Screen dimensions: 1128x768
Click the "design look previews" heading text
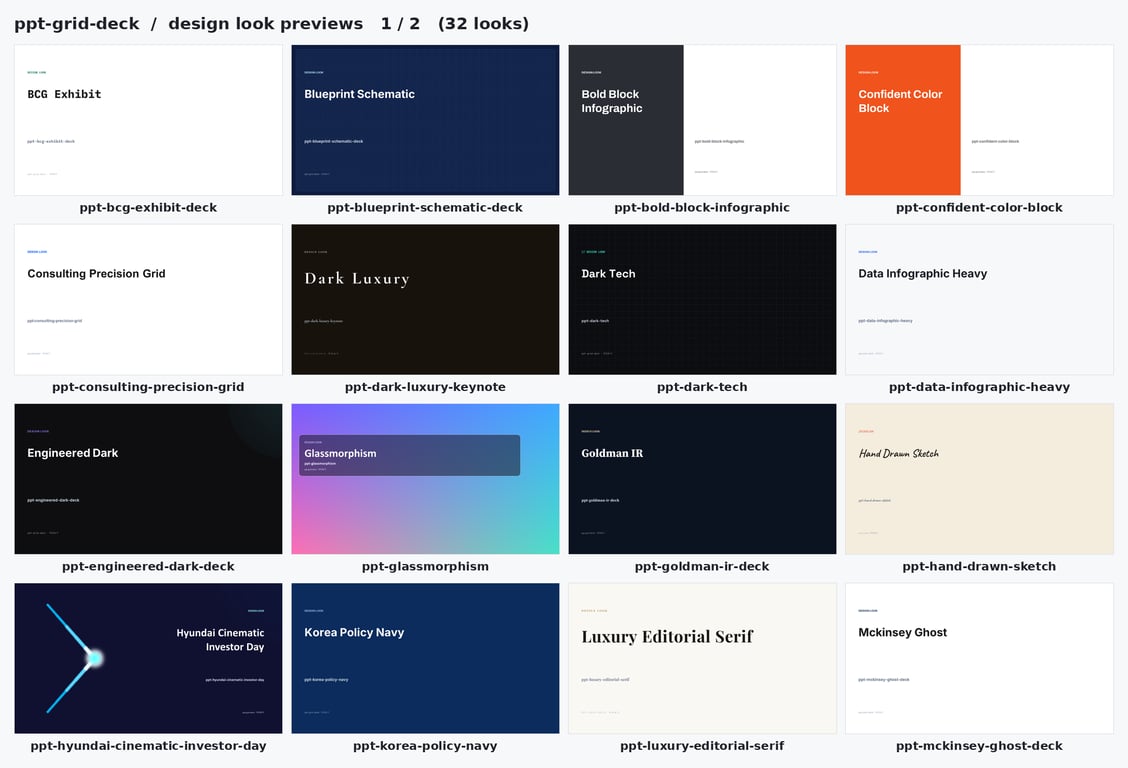(x=265, y=24)
